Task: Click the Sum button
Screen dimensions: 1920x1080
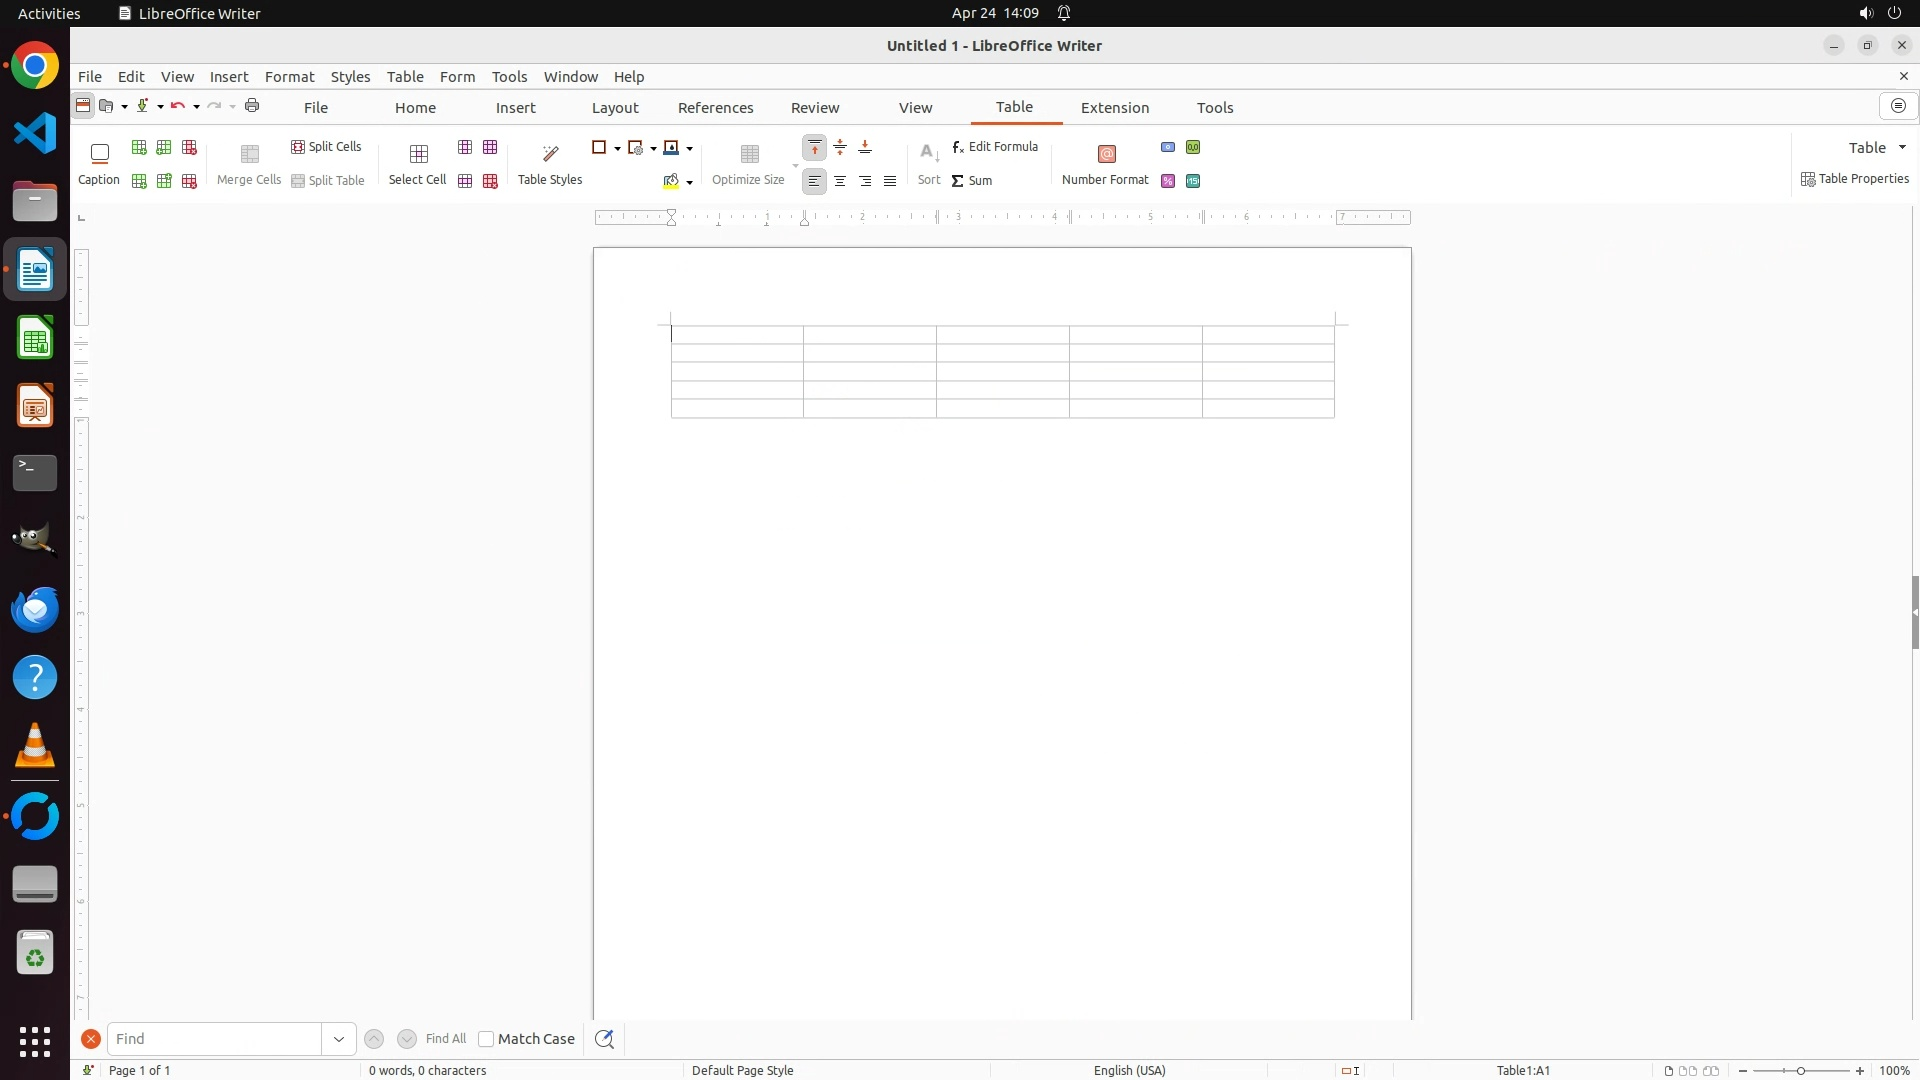Action: [972, 181]
